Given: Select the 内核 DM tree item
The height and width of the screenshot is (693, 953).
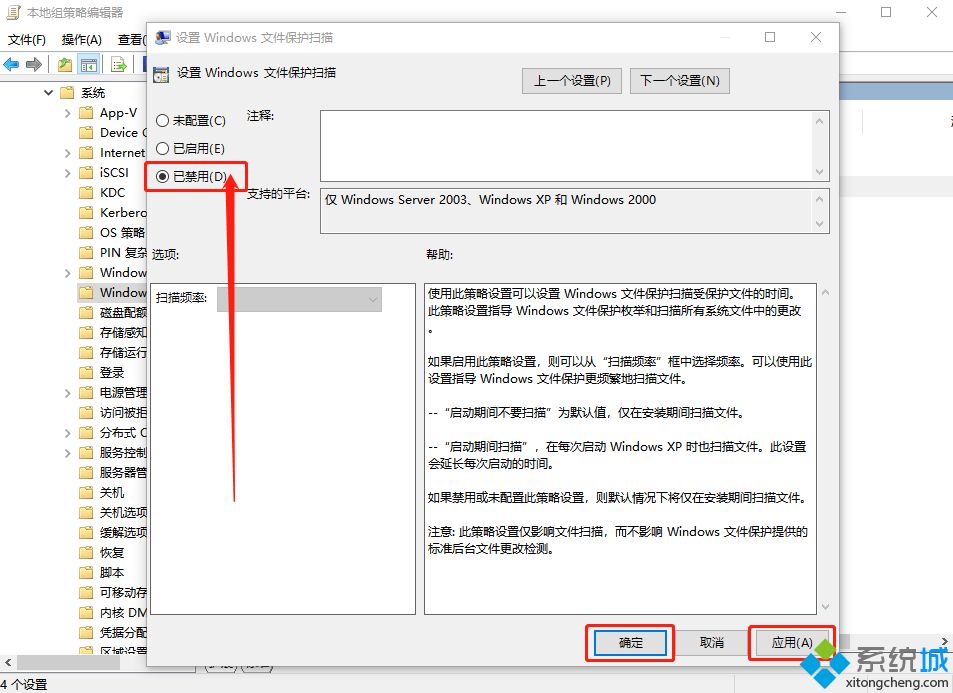Looking at the screenshot, I should point(123,613).
